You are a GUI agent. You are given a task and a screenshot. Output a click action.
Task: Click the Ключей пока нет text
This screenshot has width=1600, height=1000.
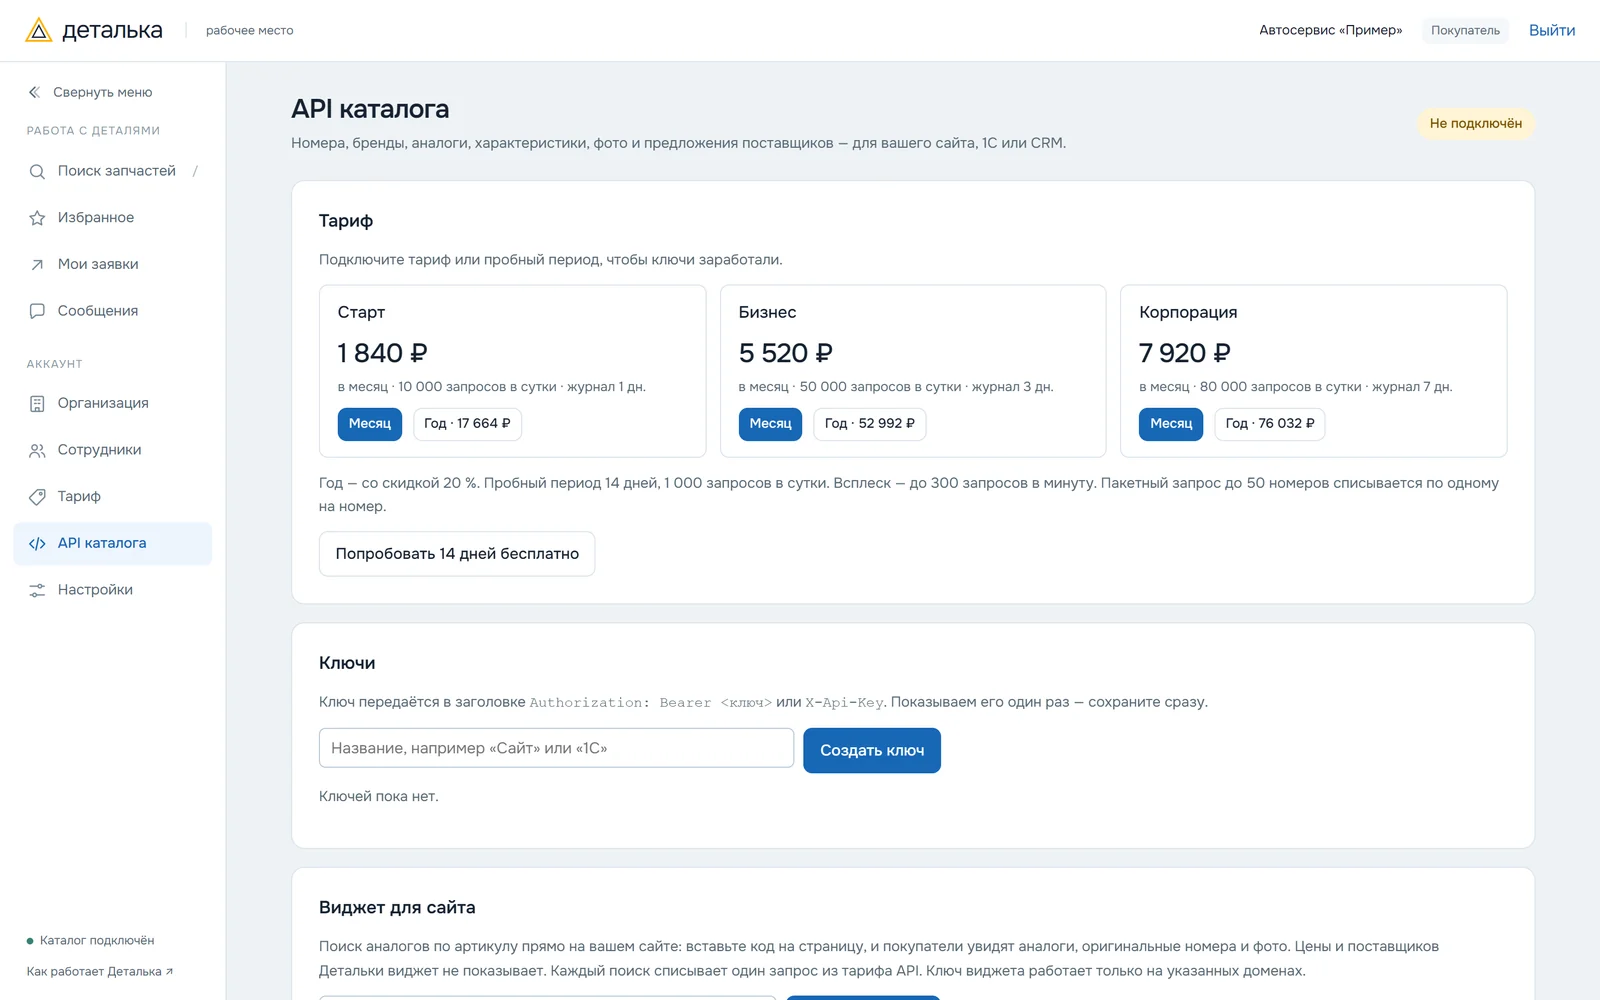[x=379, y=797]
